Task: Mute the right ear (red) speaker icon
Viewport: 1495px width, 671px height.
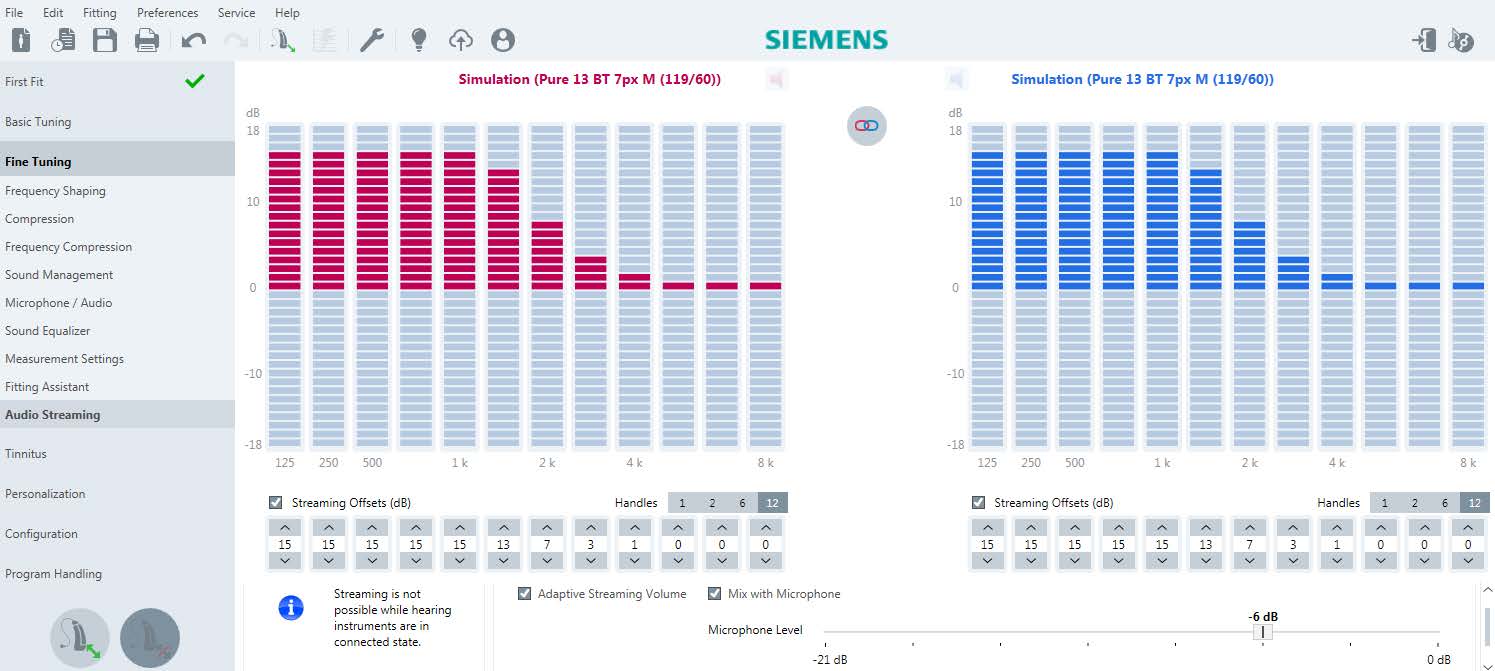Action: click(x=776, y=79)
